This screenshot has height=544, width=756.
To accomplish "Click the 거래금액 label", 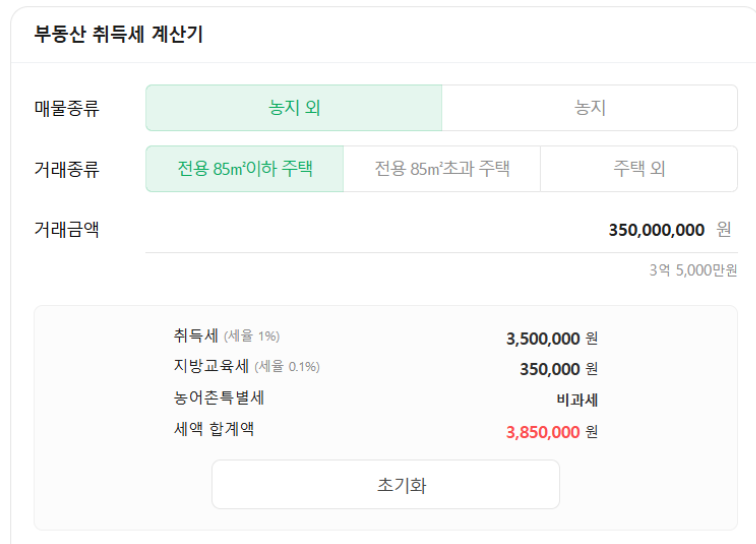I will [67, 230].
